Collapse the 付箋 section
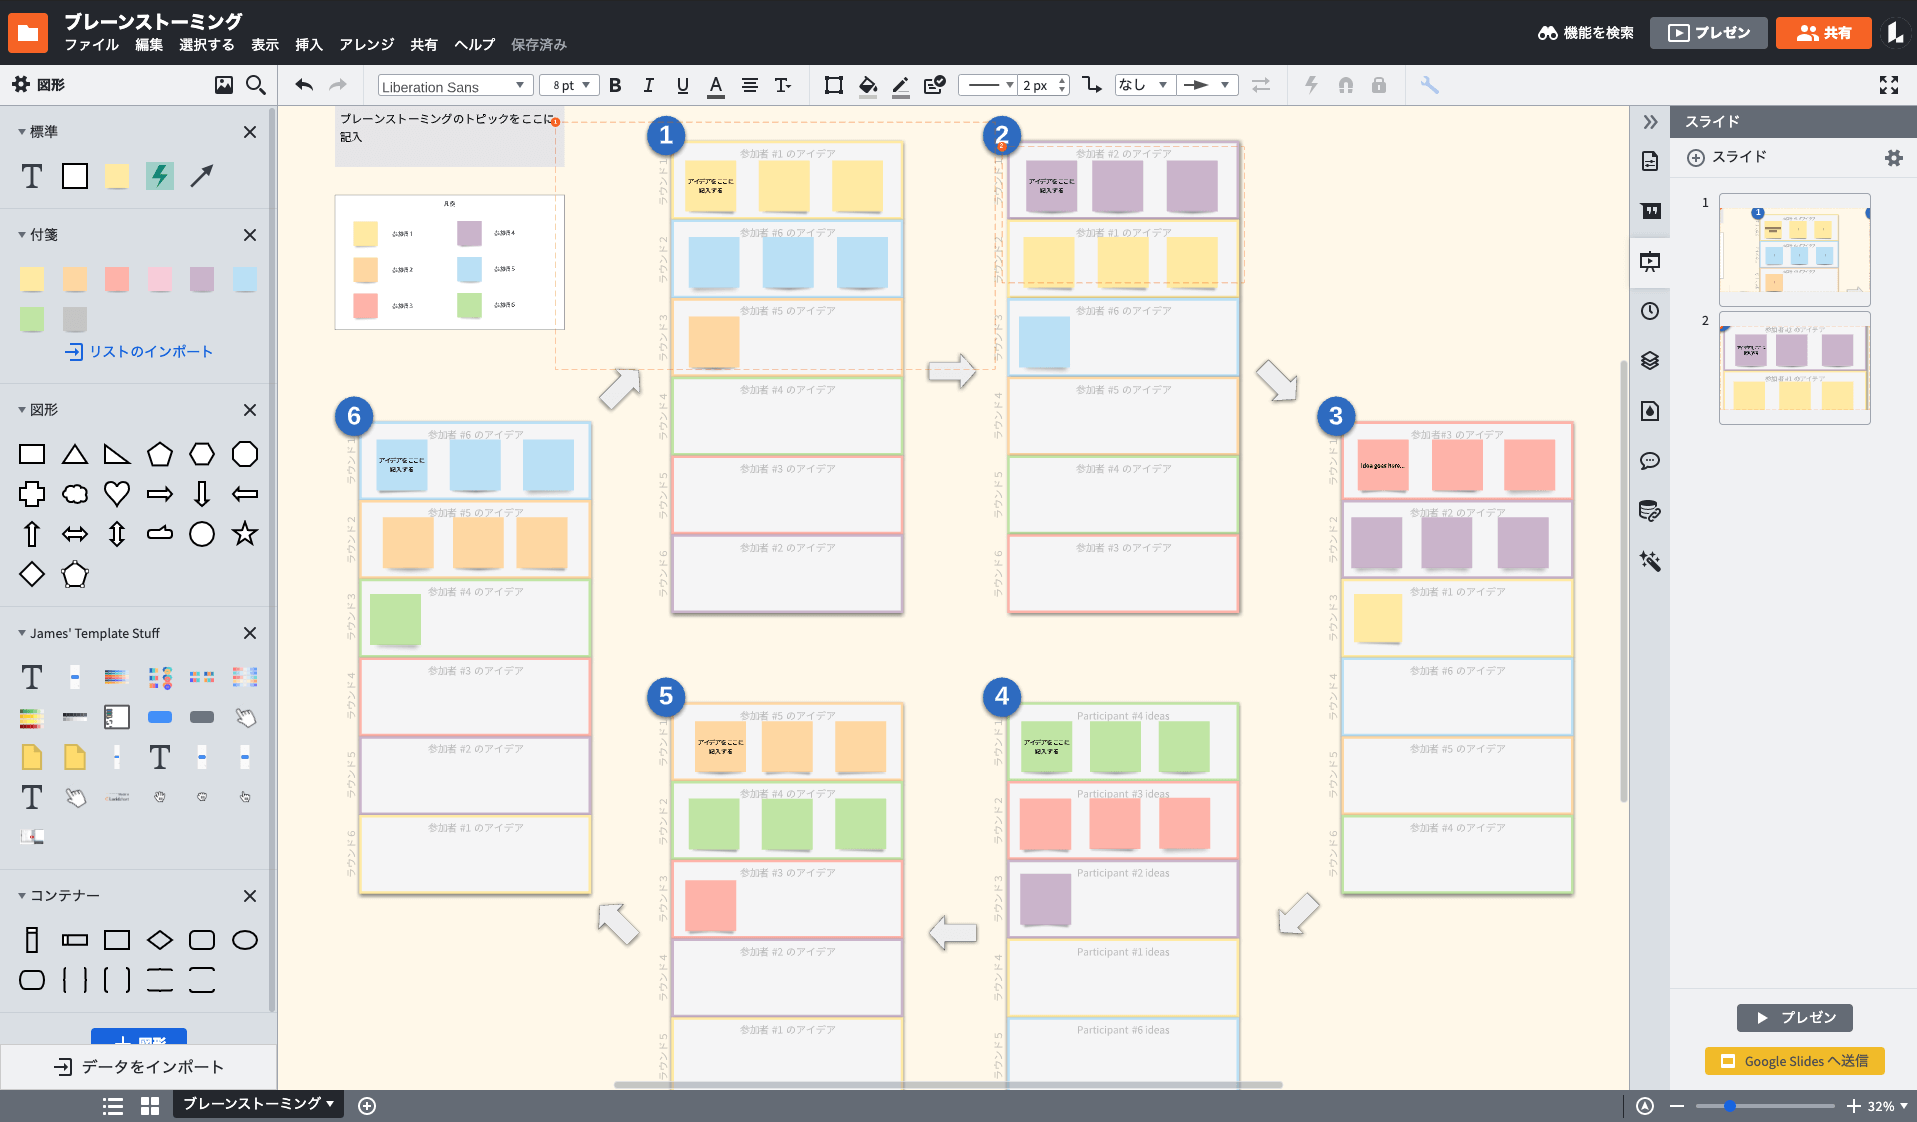 click(22, 235)
